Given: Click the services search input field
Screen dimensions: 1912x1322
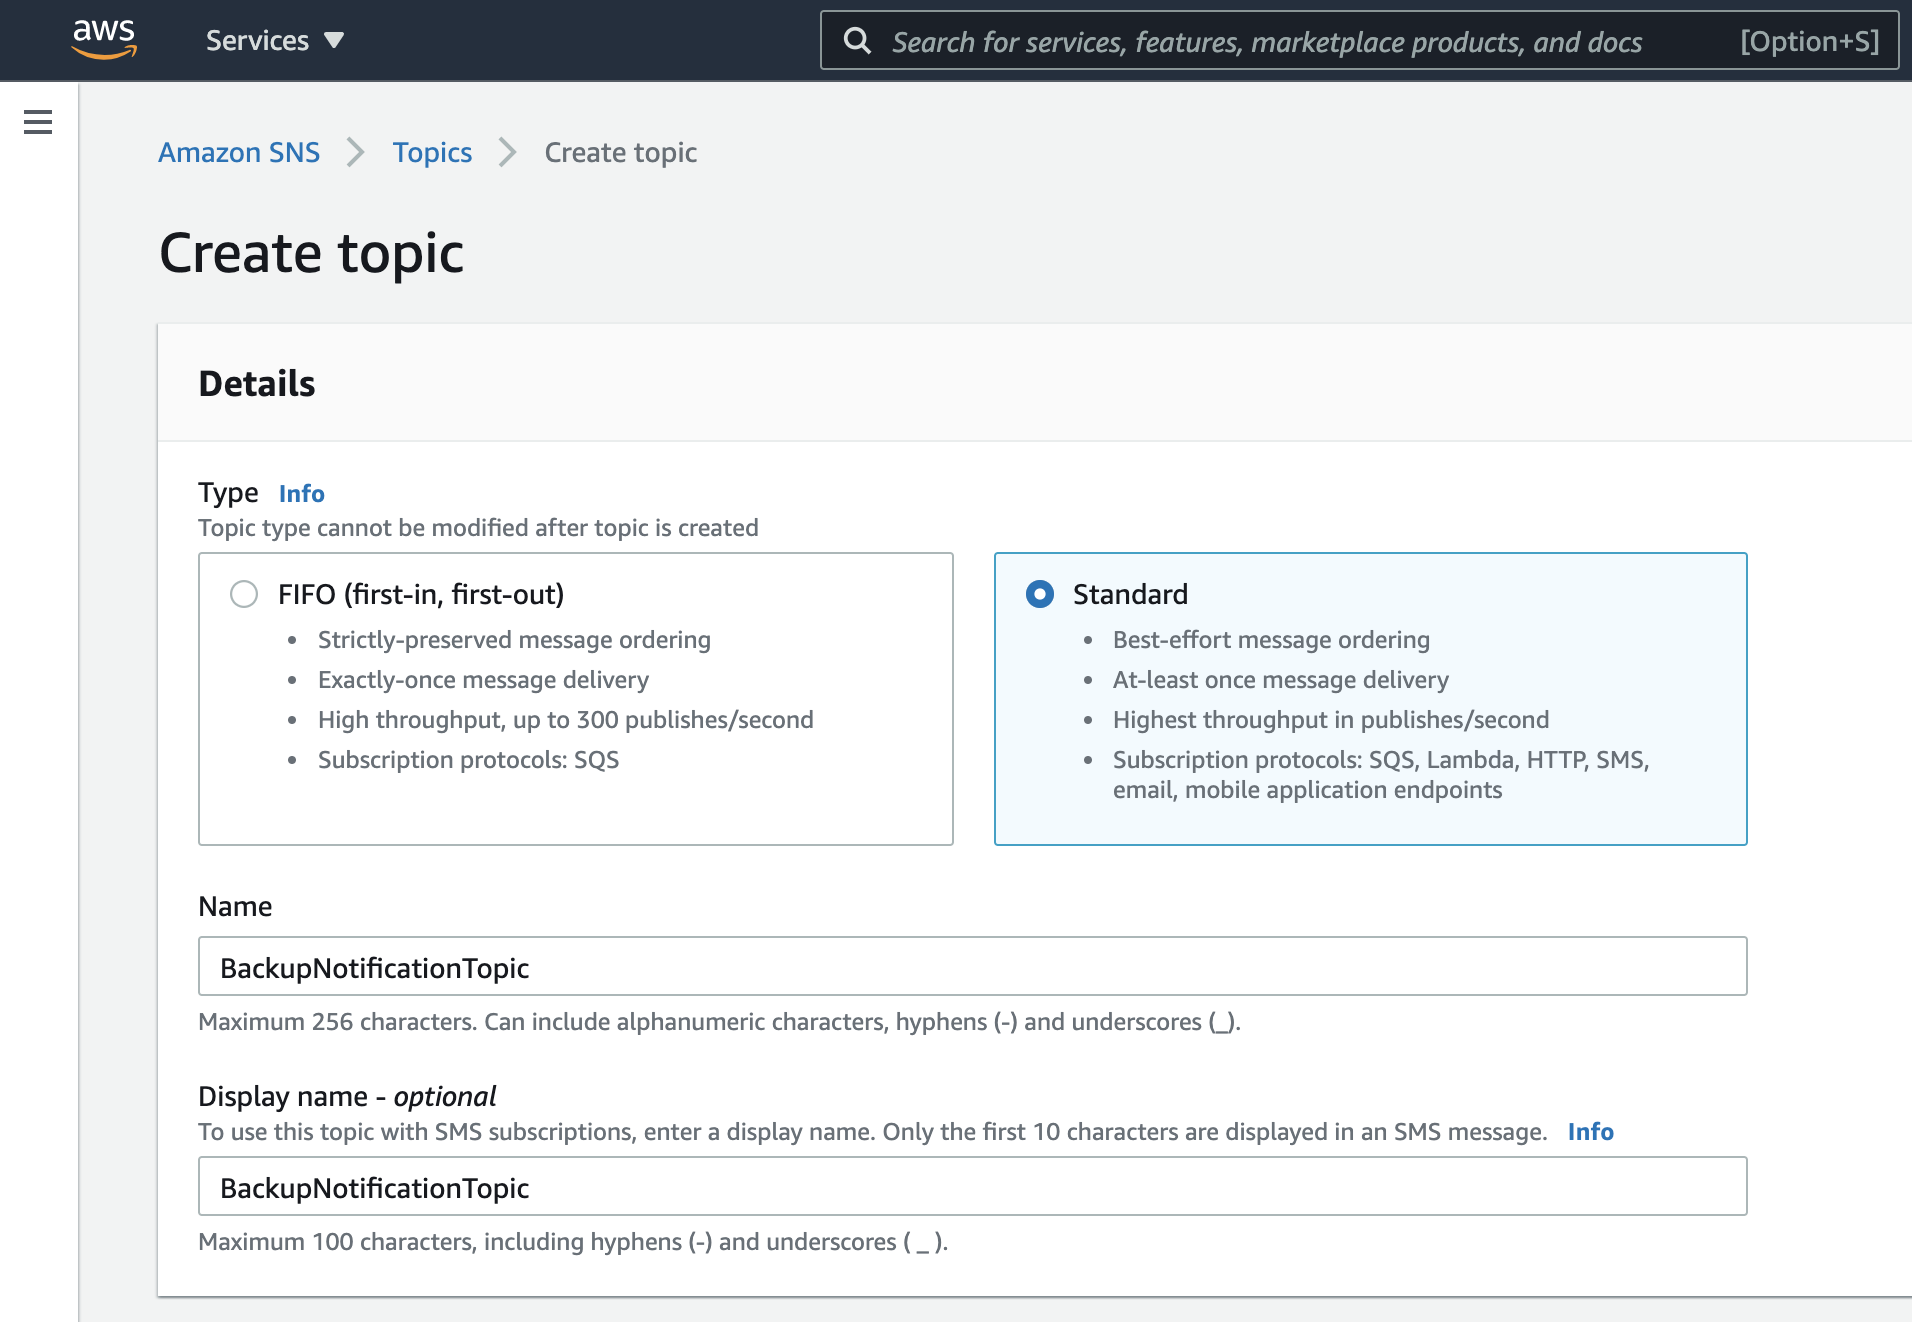Looking at the screenshot, I should coord(1359,41).
